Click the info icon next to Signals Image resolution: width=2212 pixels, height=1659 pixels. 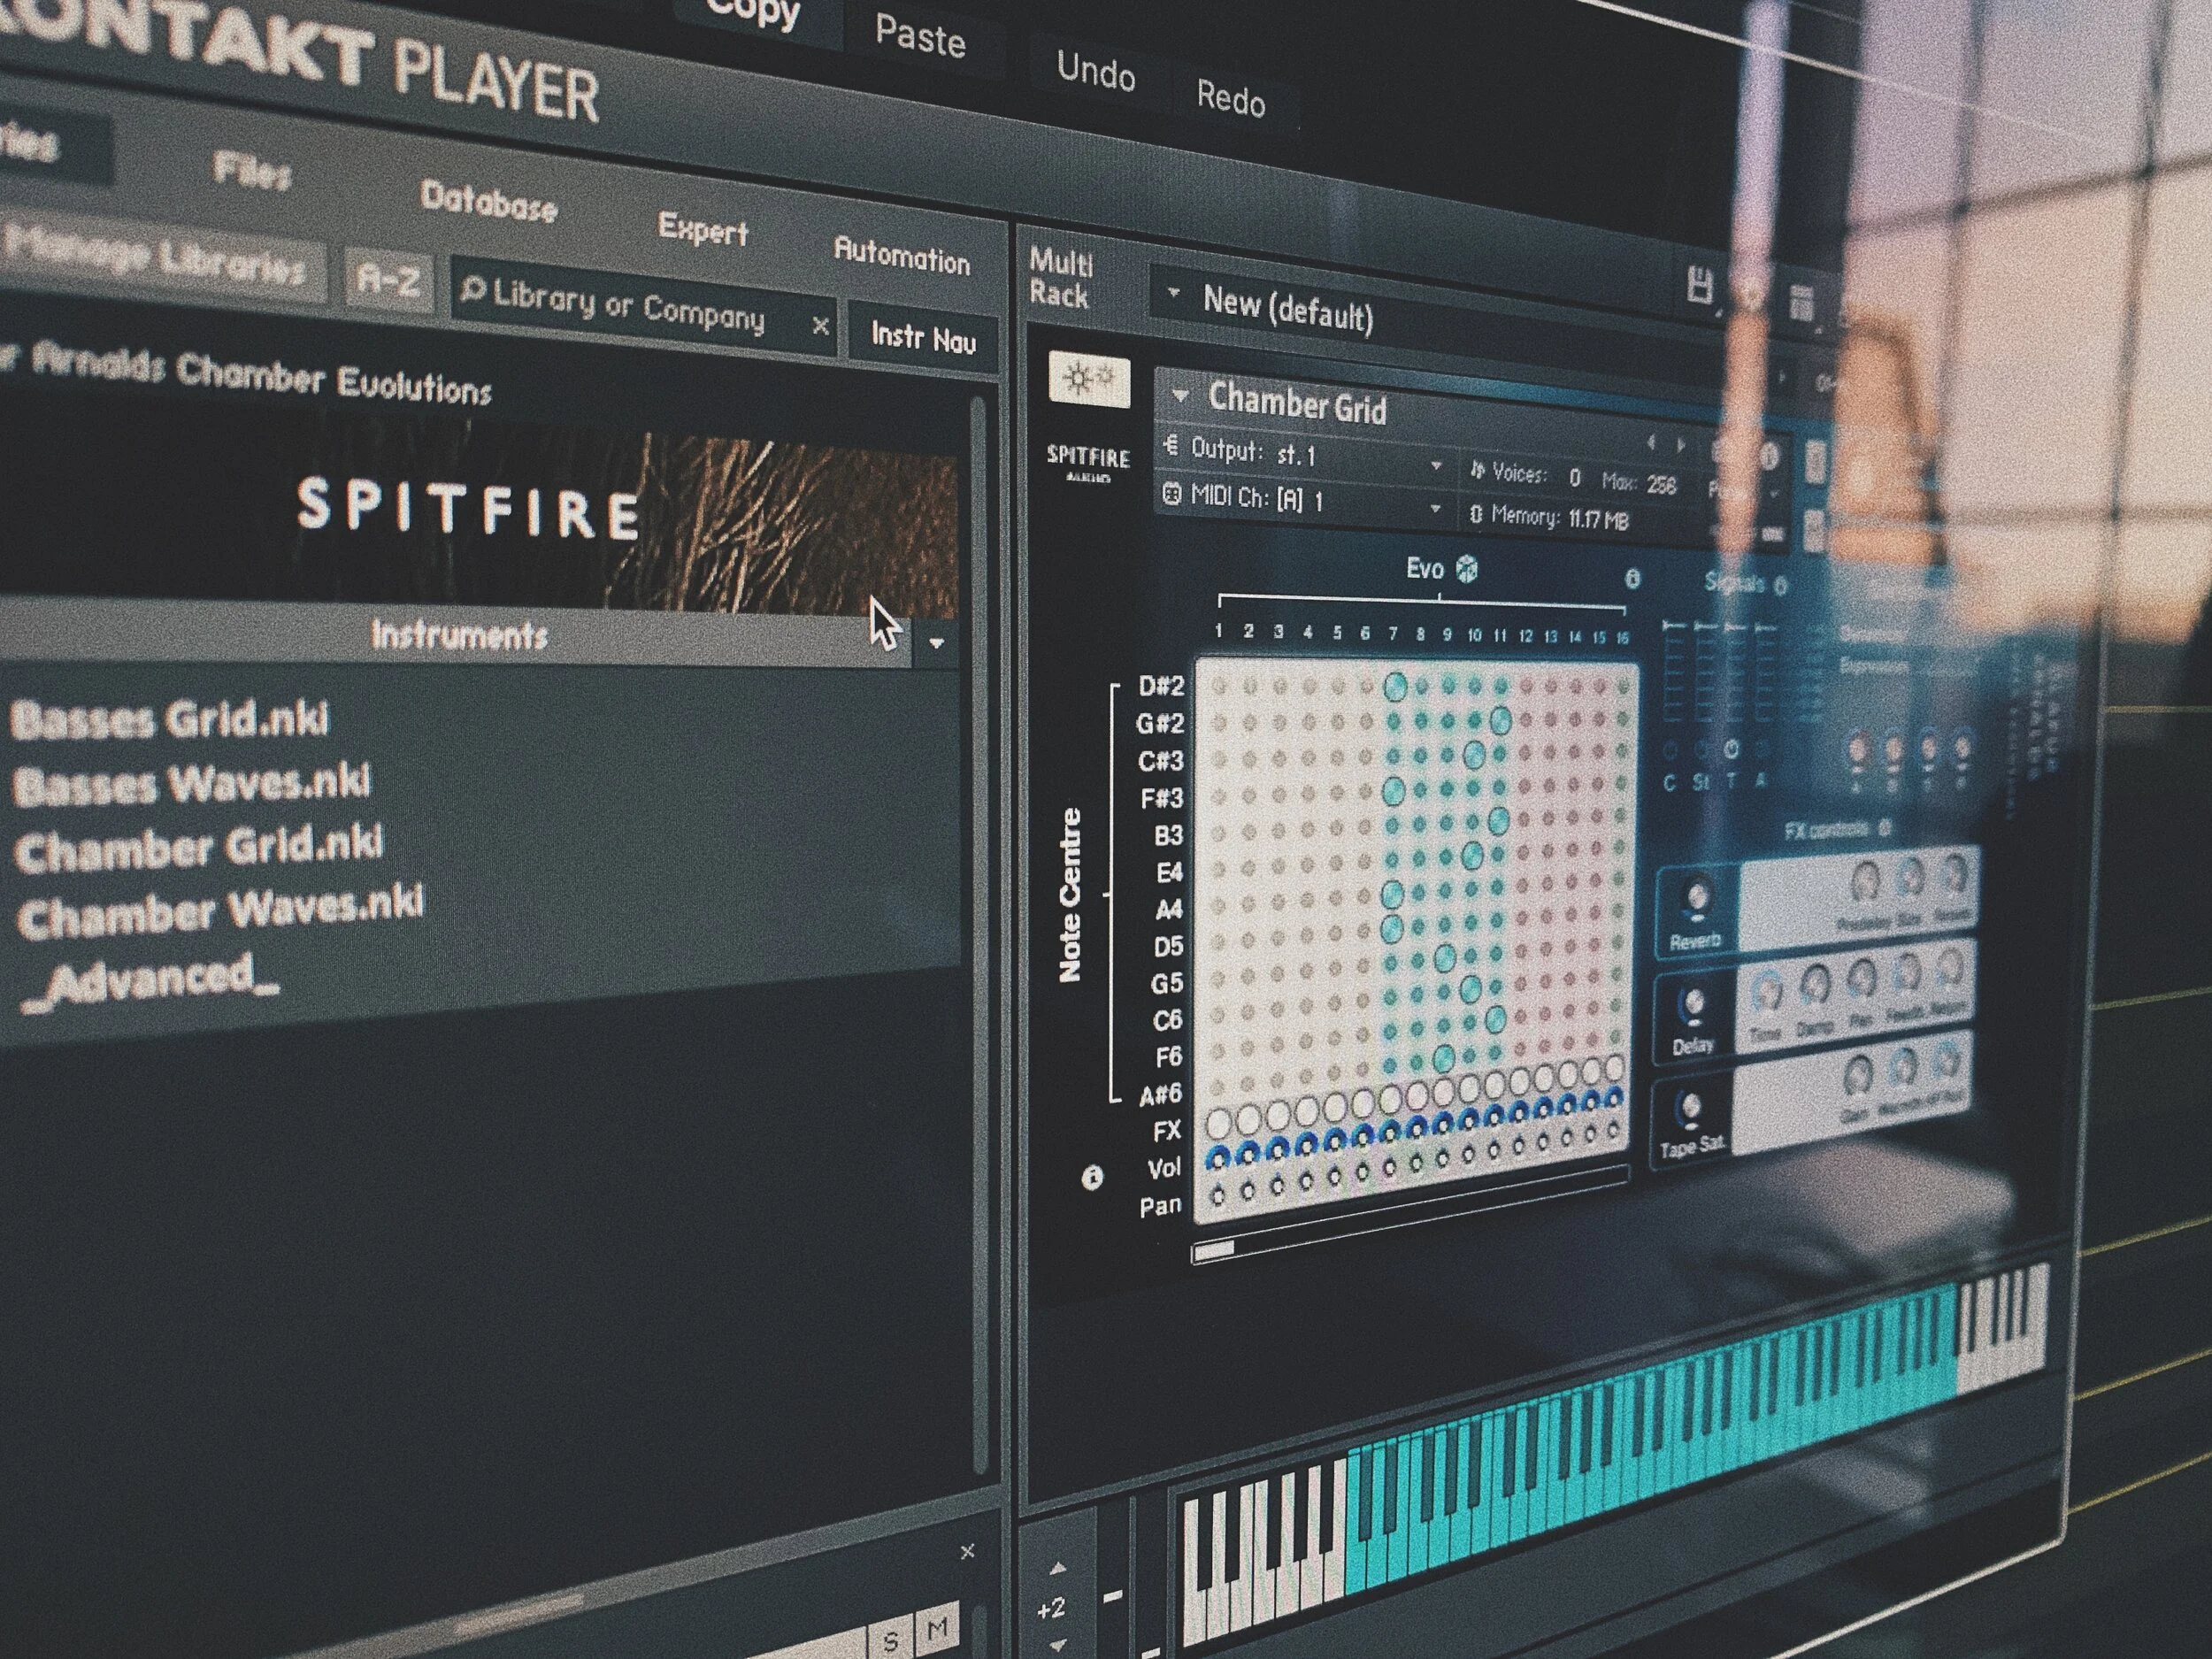(1780, 588)
